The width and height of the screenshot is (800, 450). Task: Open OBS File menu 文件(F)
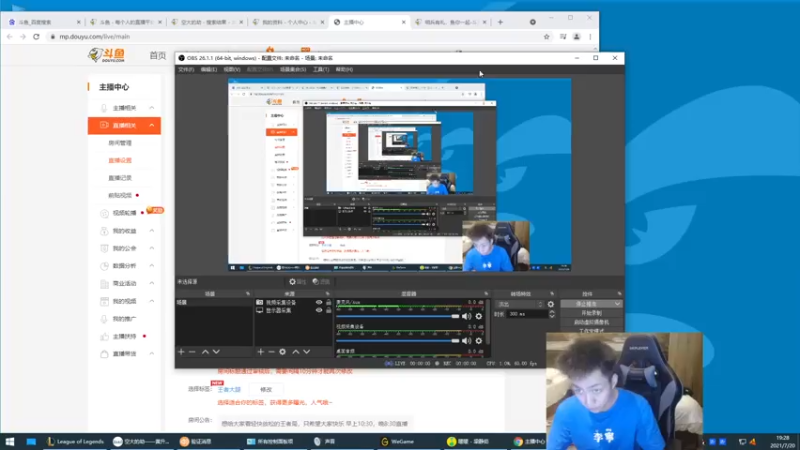click(186, 69)
